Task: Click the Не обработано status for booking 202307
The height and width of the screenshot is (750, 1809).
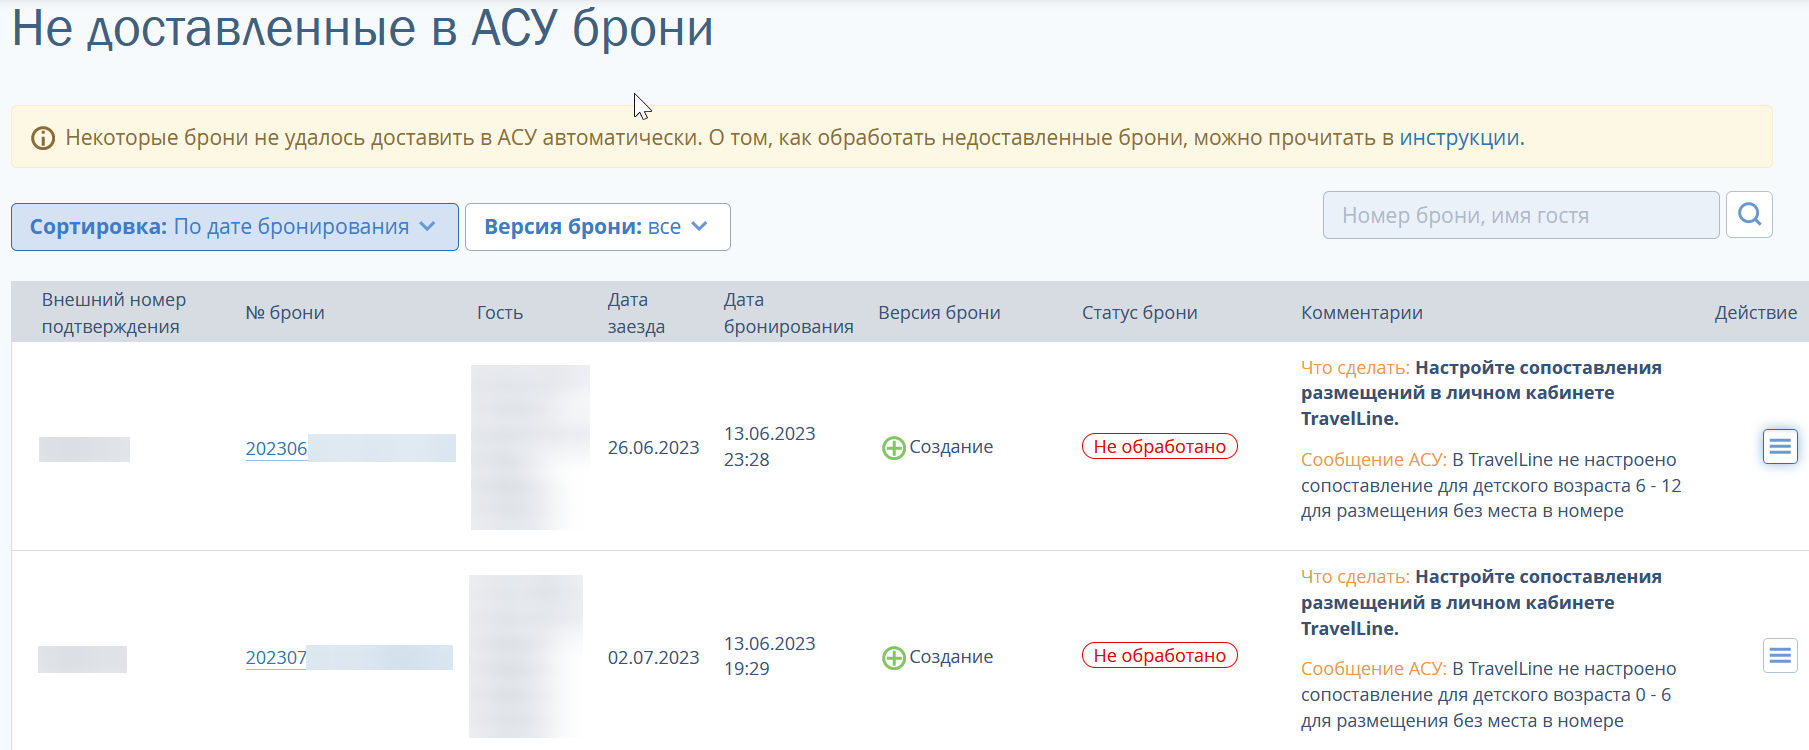Action: tap(1160, 656)
